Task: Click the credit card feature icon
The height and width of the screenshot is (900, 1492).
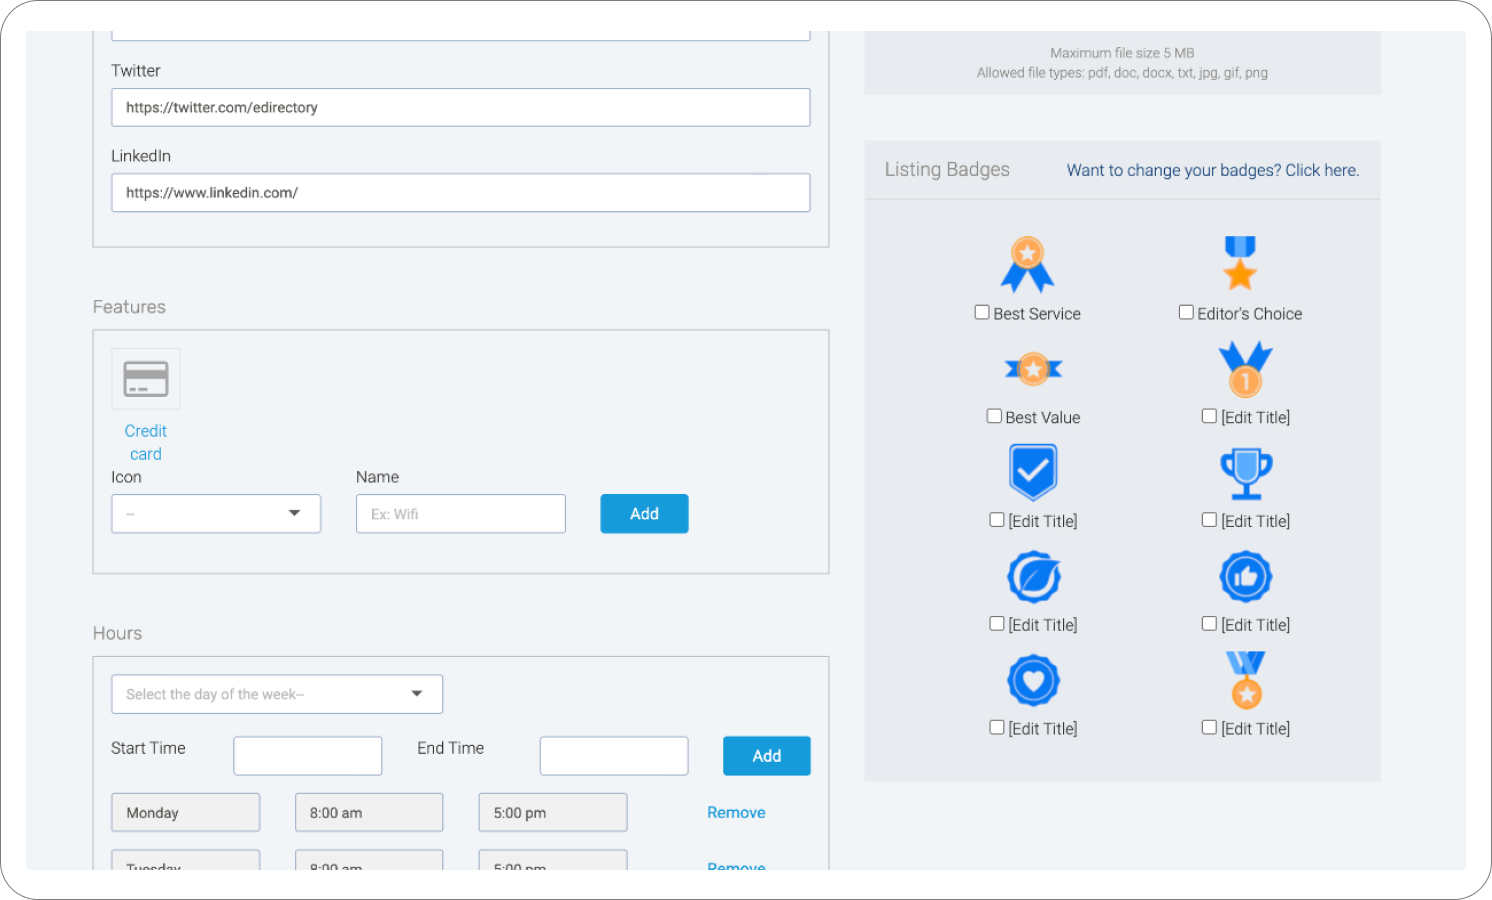Action: pyautogui.click(x=146, y=379)
